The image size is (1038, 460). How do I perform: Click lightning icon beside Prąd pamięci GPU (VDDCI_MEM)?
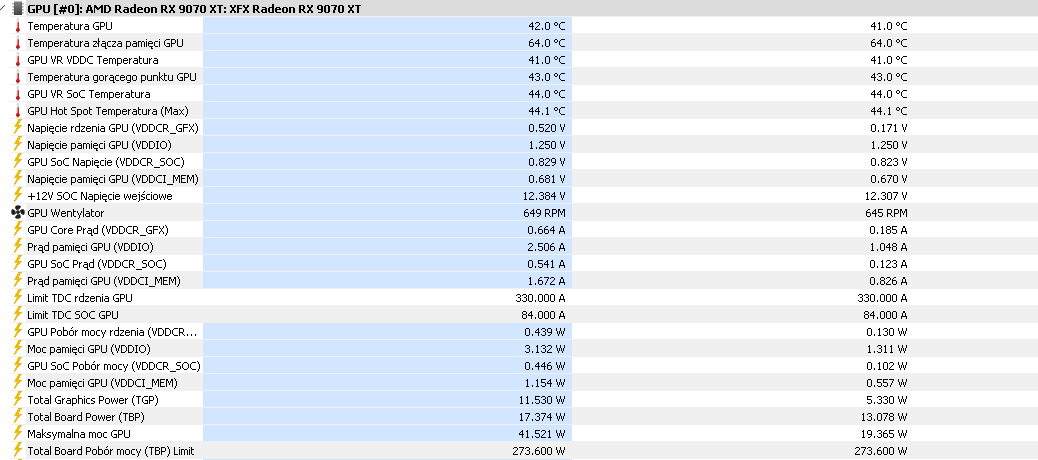point(17,281)
